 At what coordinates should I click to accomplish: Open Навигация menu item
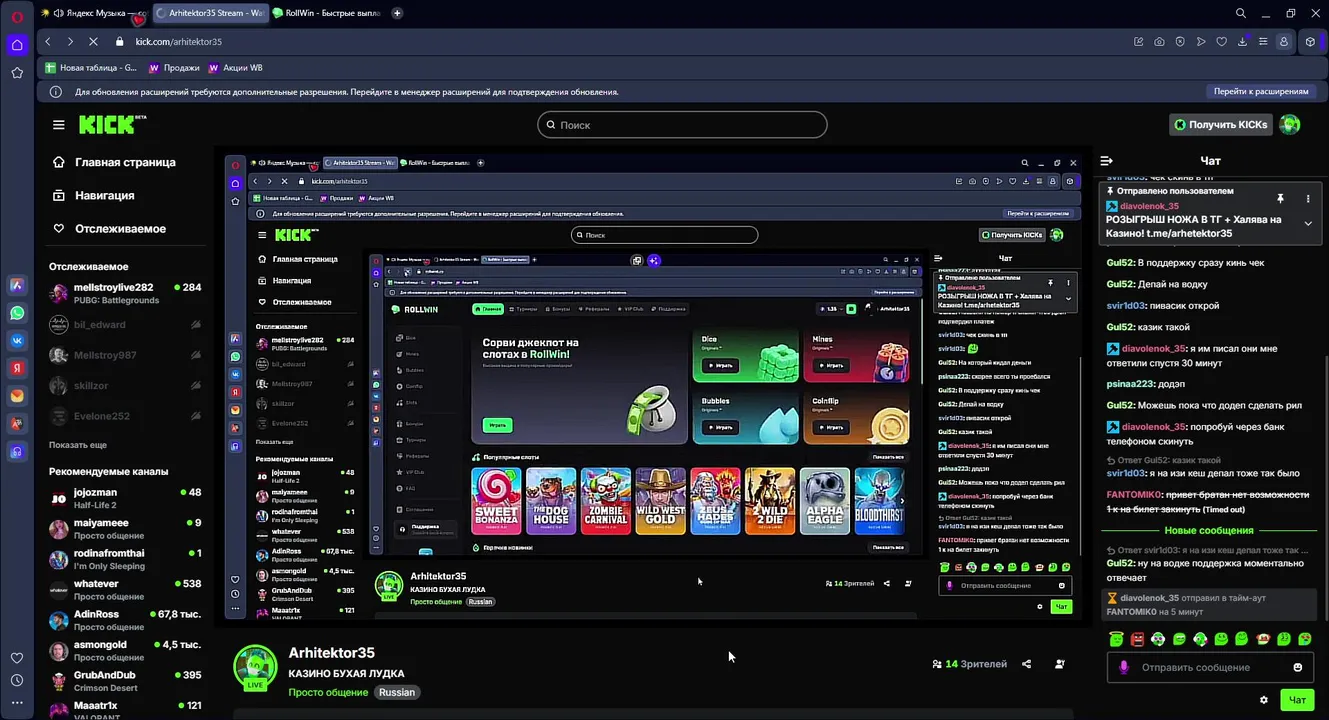click(x=93, y=195)
